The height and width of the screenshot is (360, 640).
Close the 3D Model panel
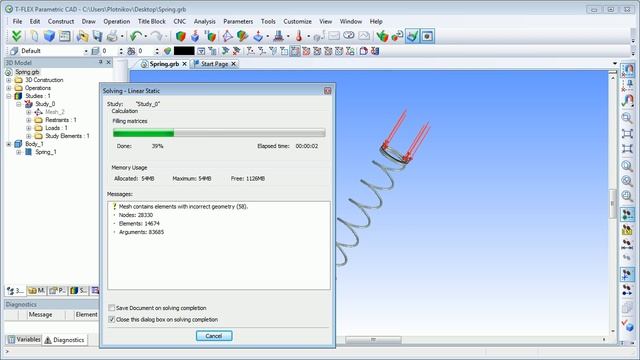coord(109,62)
